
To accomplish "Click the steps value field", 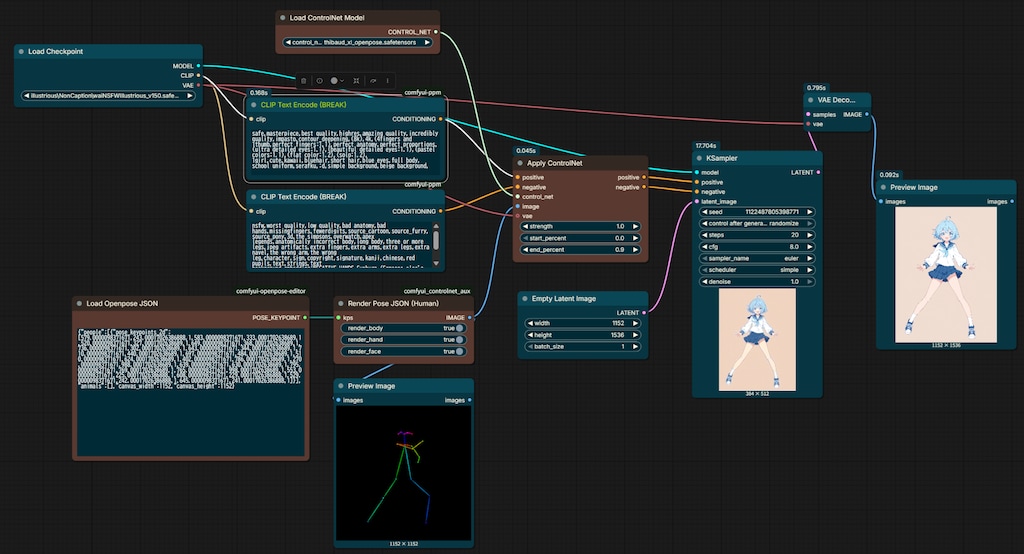I will pyautogui.click(x=757, y=235).
